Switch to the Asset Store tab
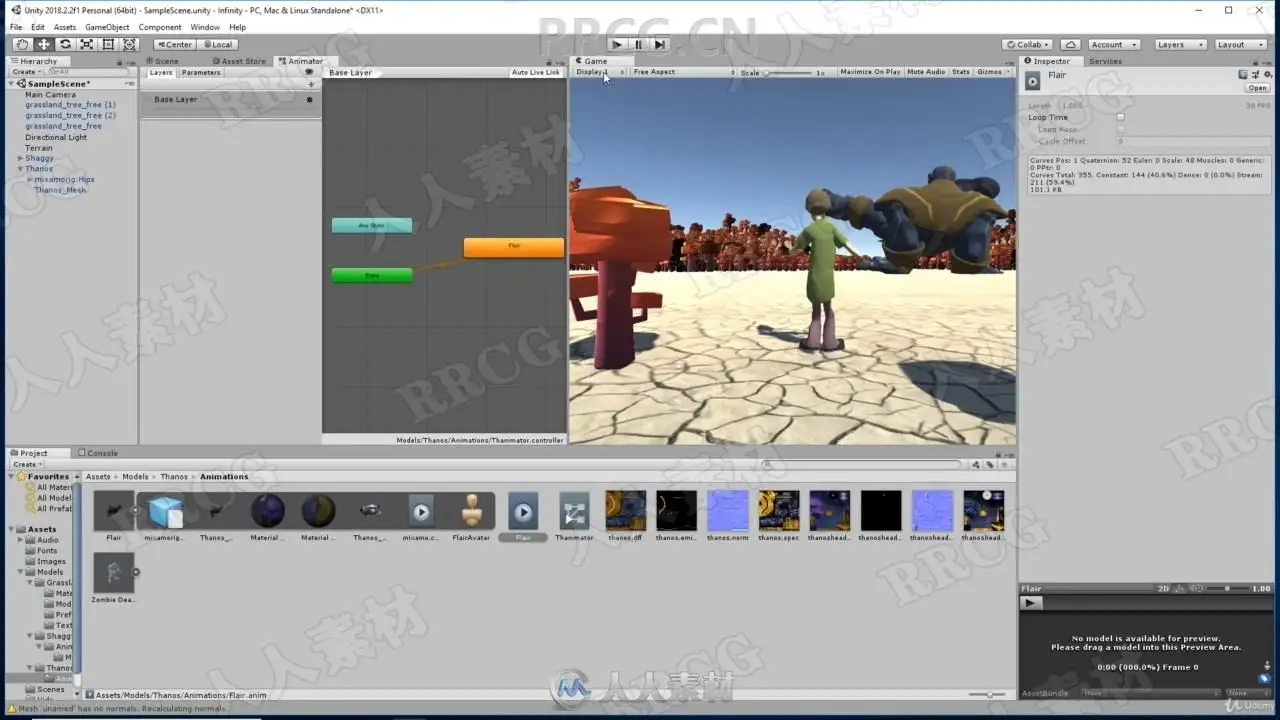 click(x=240, y=61)
